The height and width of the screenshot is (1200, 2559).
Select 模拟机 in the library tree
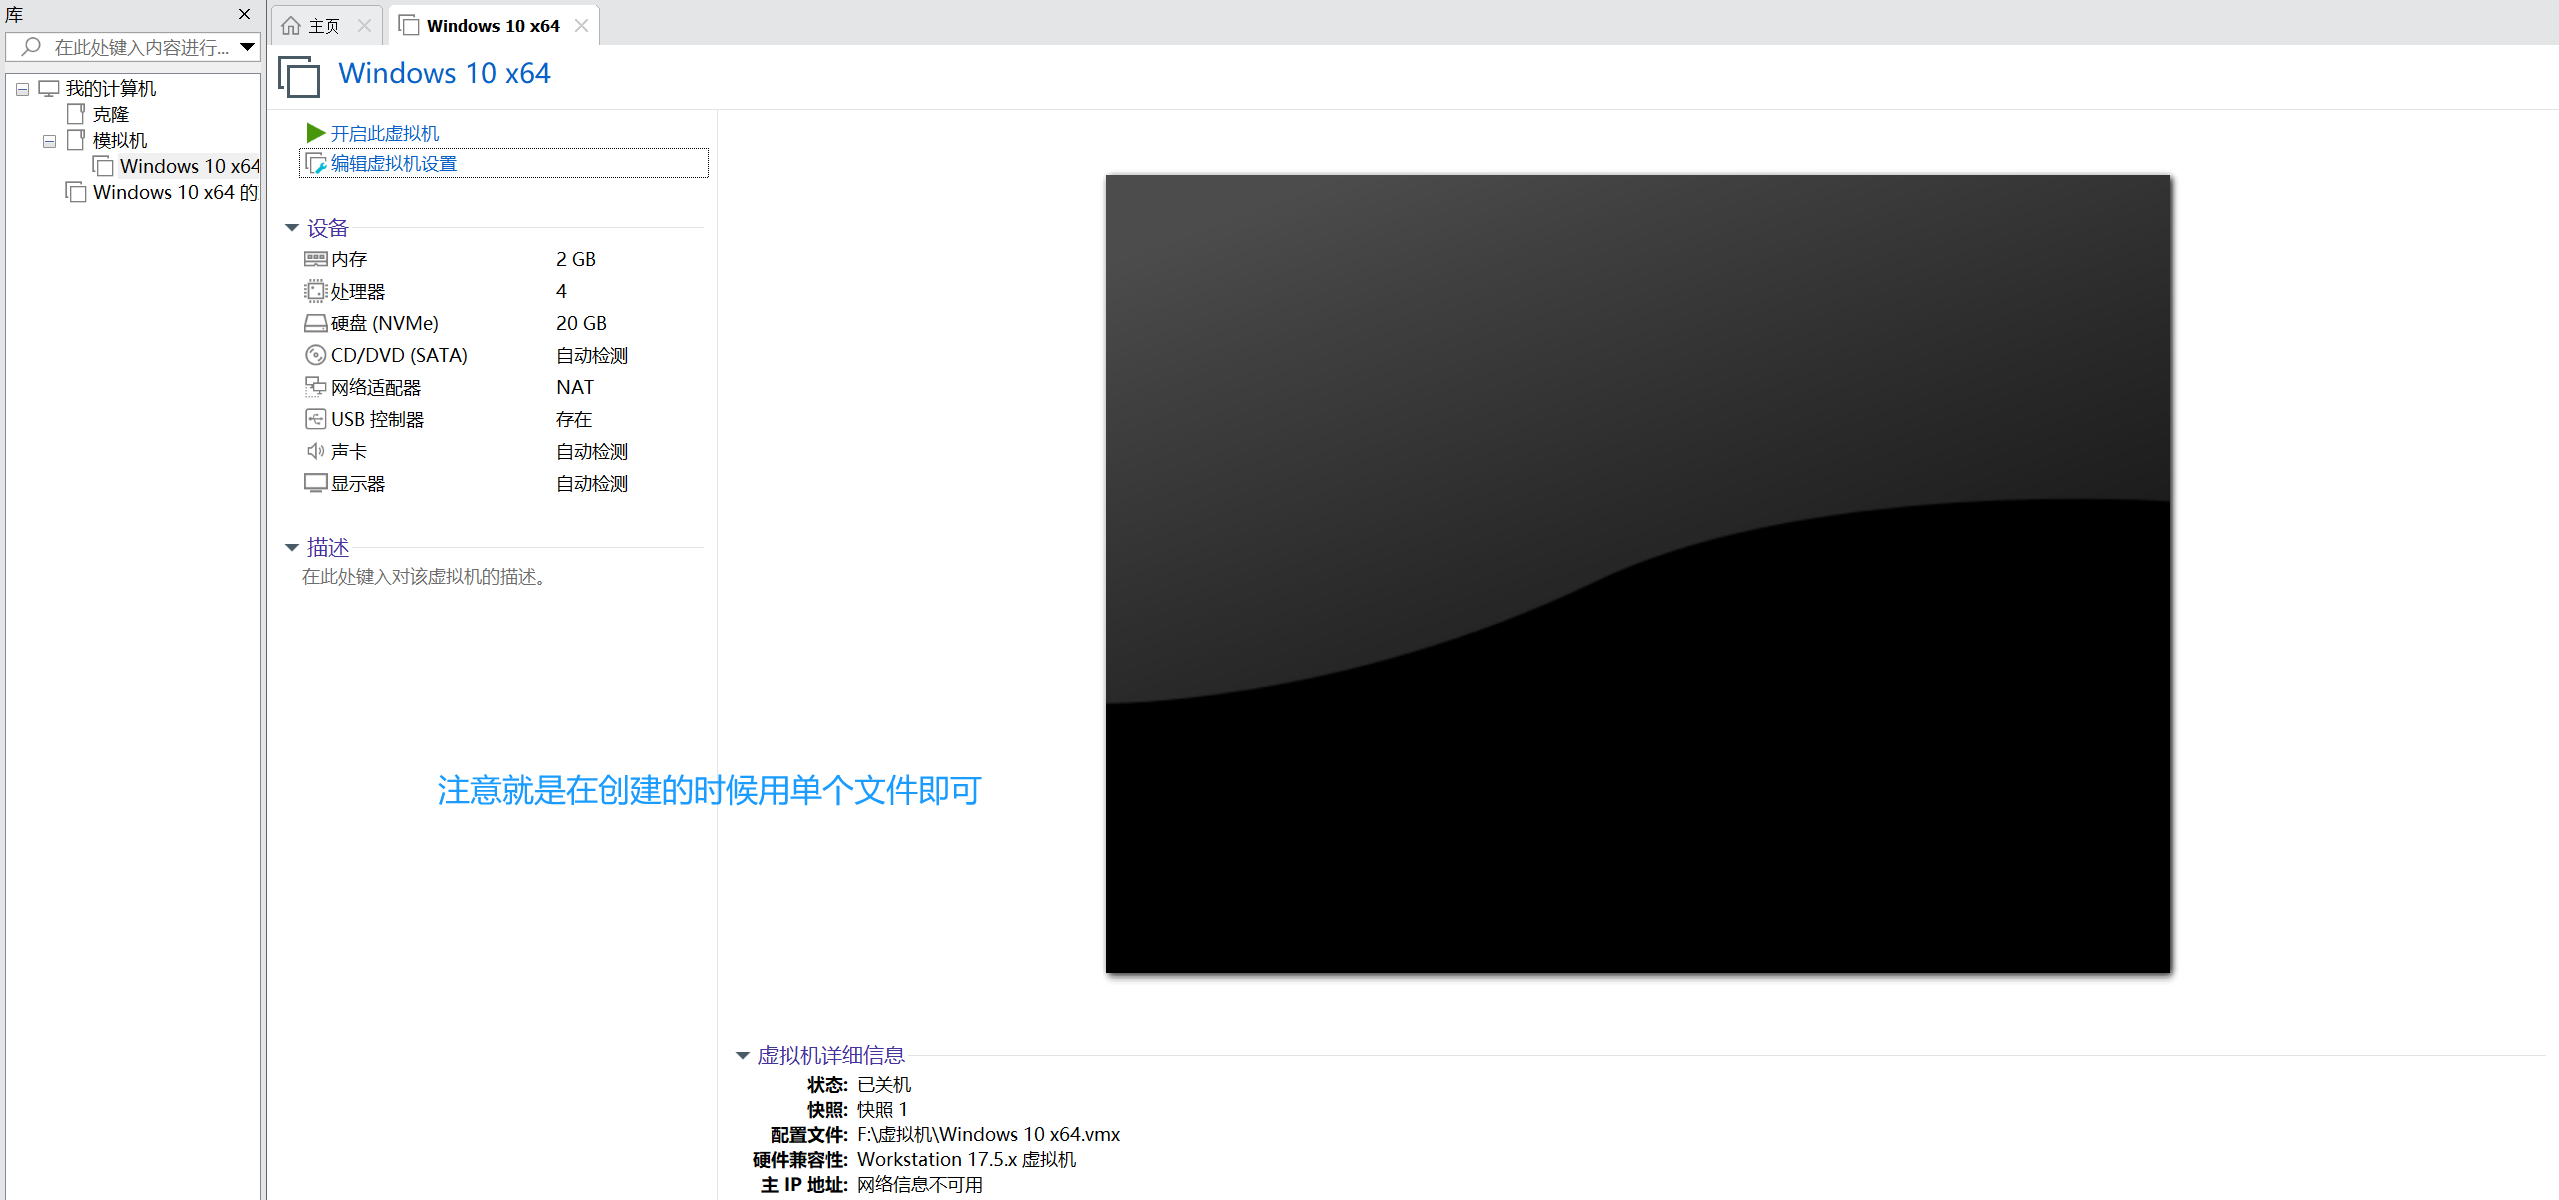(x=120, y=141)
